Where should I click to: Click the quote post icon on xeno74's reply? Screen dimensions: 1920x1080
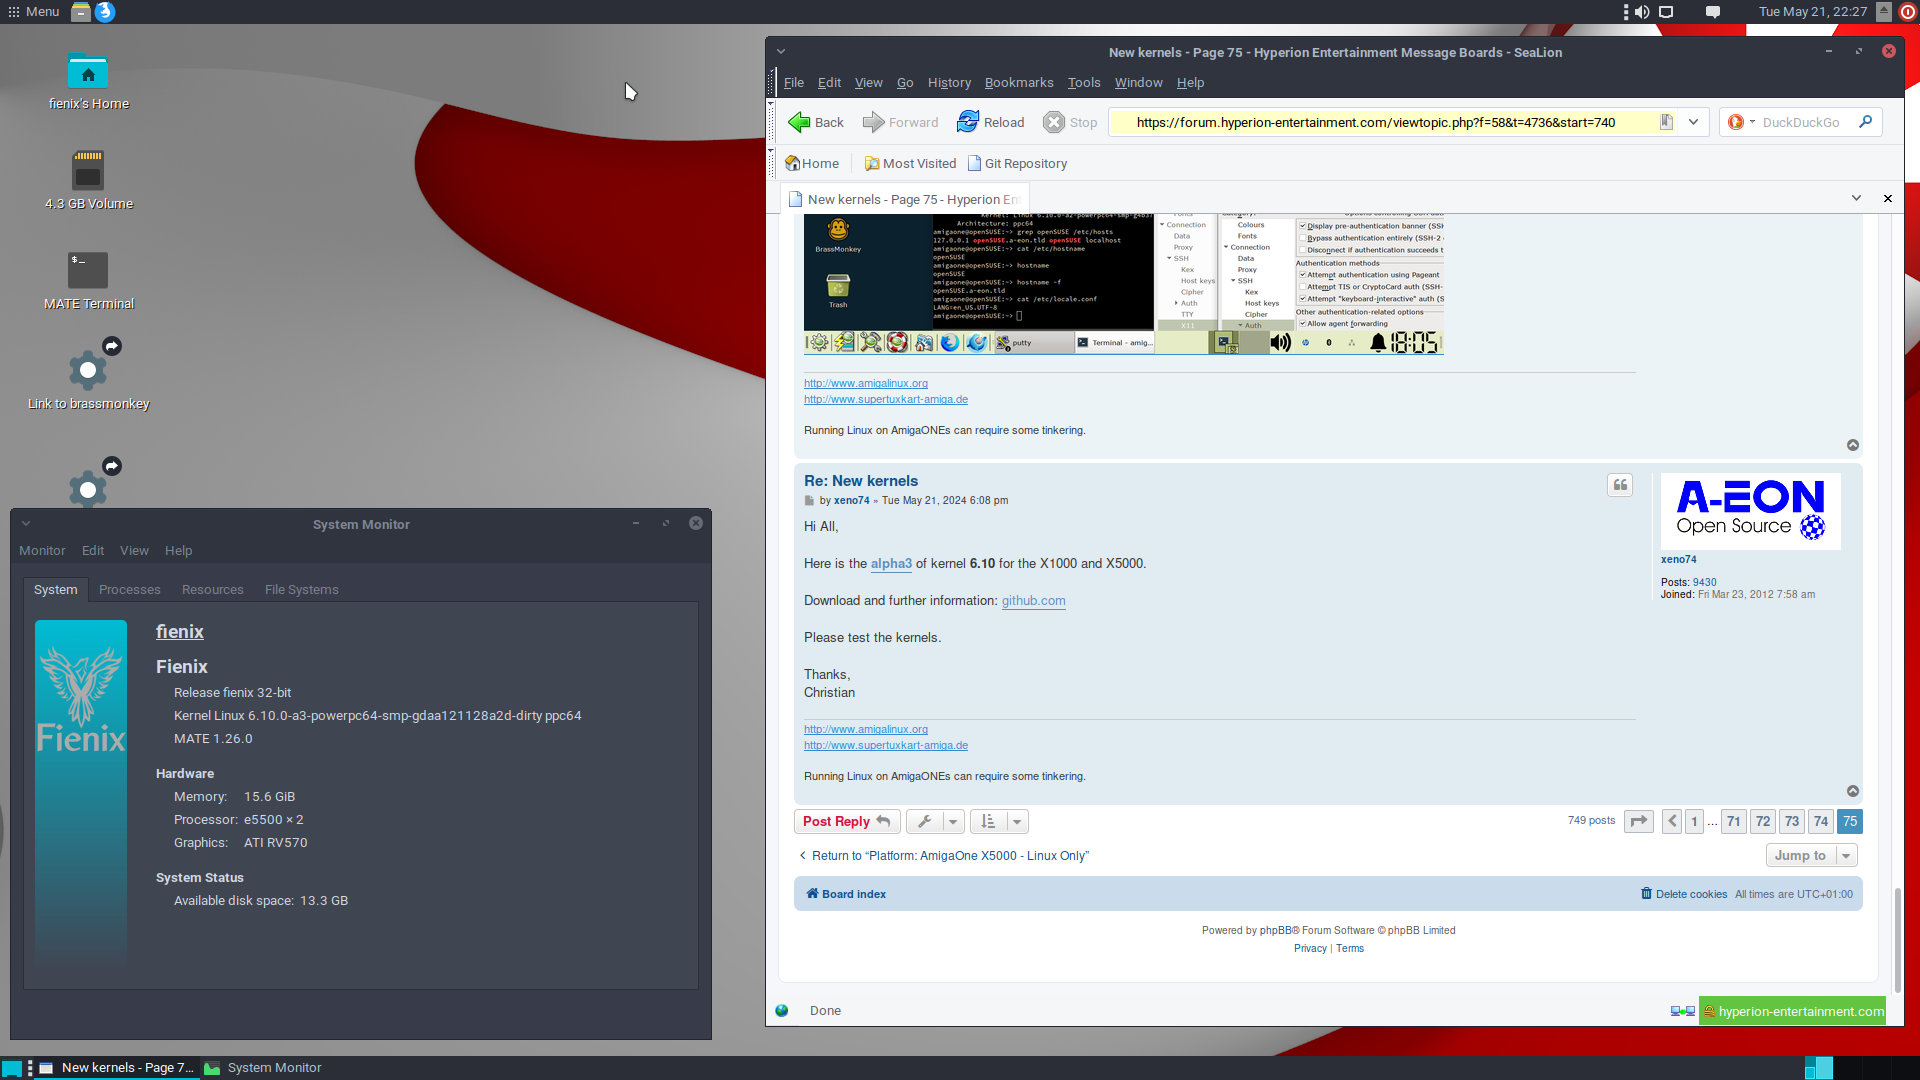[1620, 485]
